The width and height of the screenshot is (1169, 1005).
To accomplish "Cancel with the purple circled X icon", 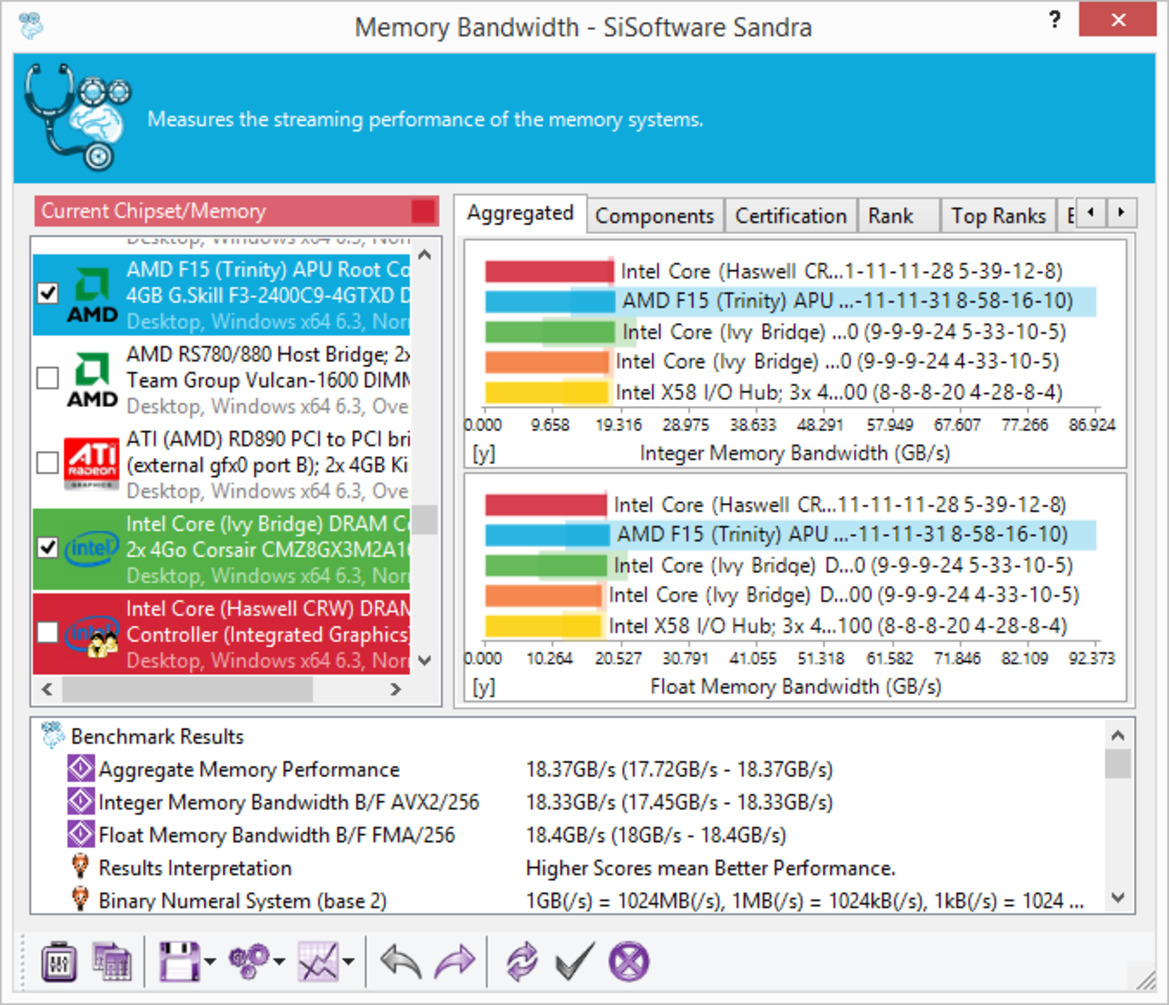I will (x=628, y=962).
